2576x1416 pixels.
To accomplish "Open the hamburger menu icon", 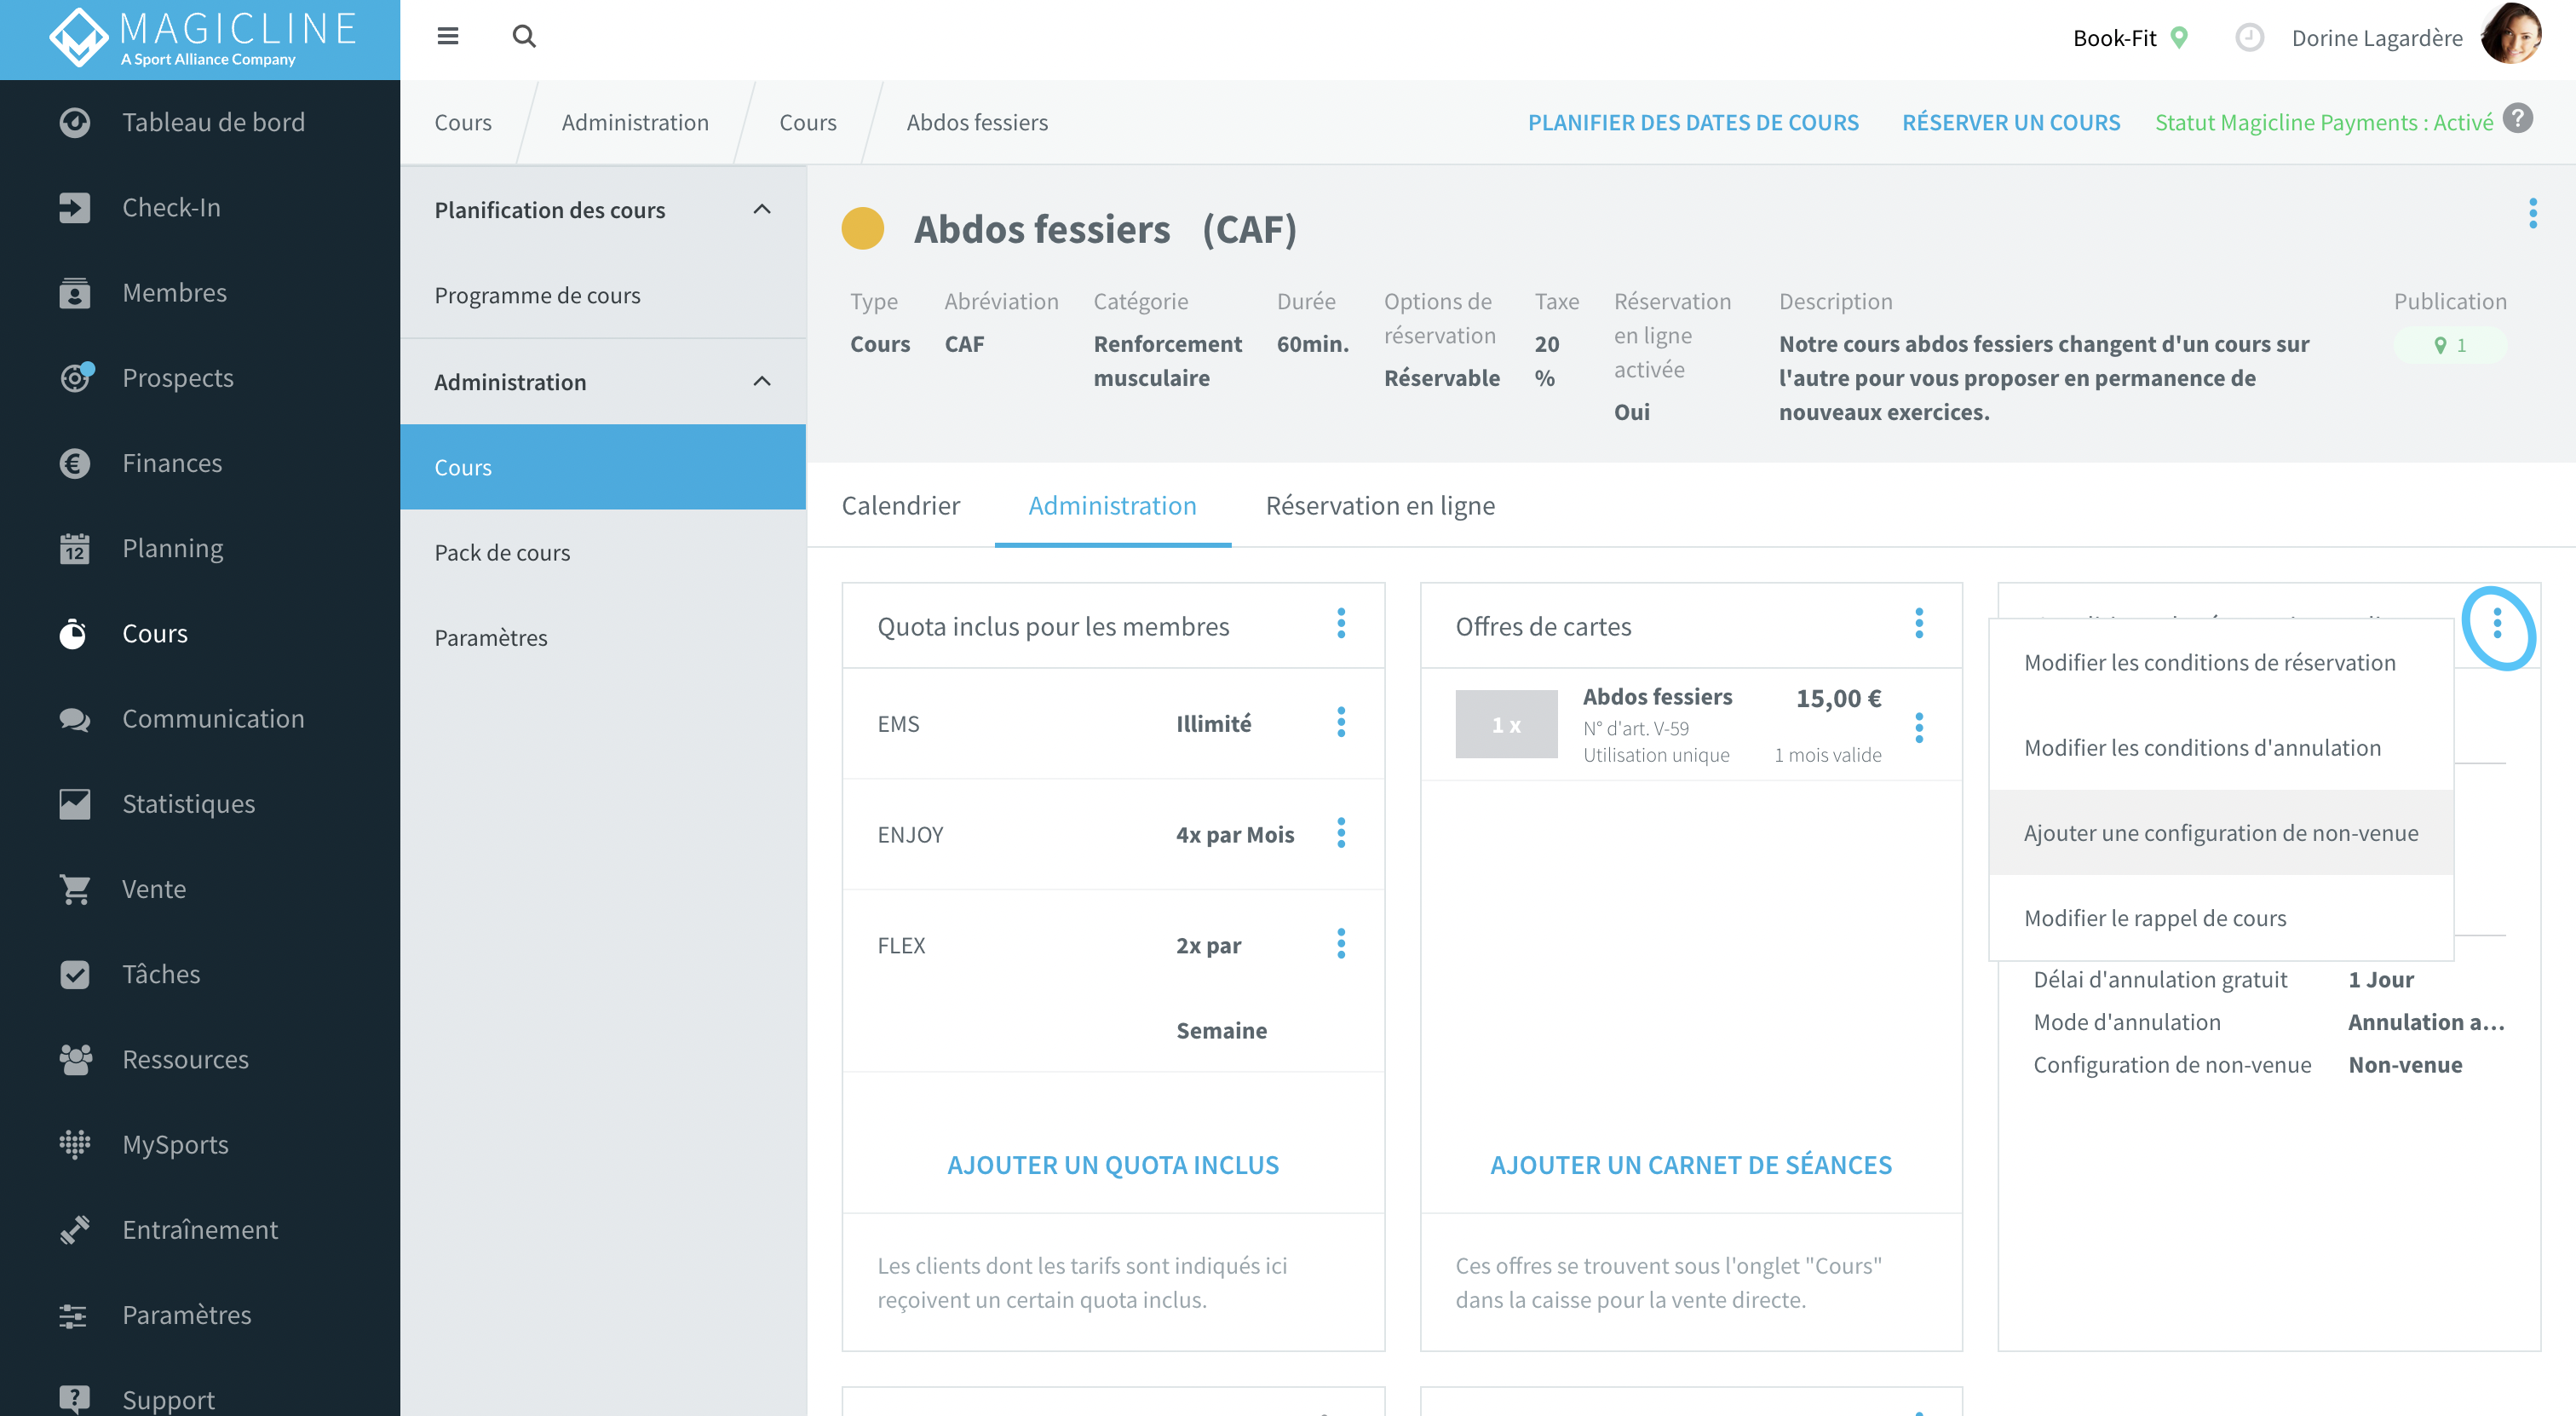I will 447,37.
